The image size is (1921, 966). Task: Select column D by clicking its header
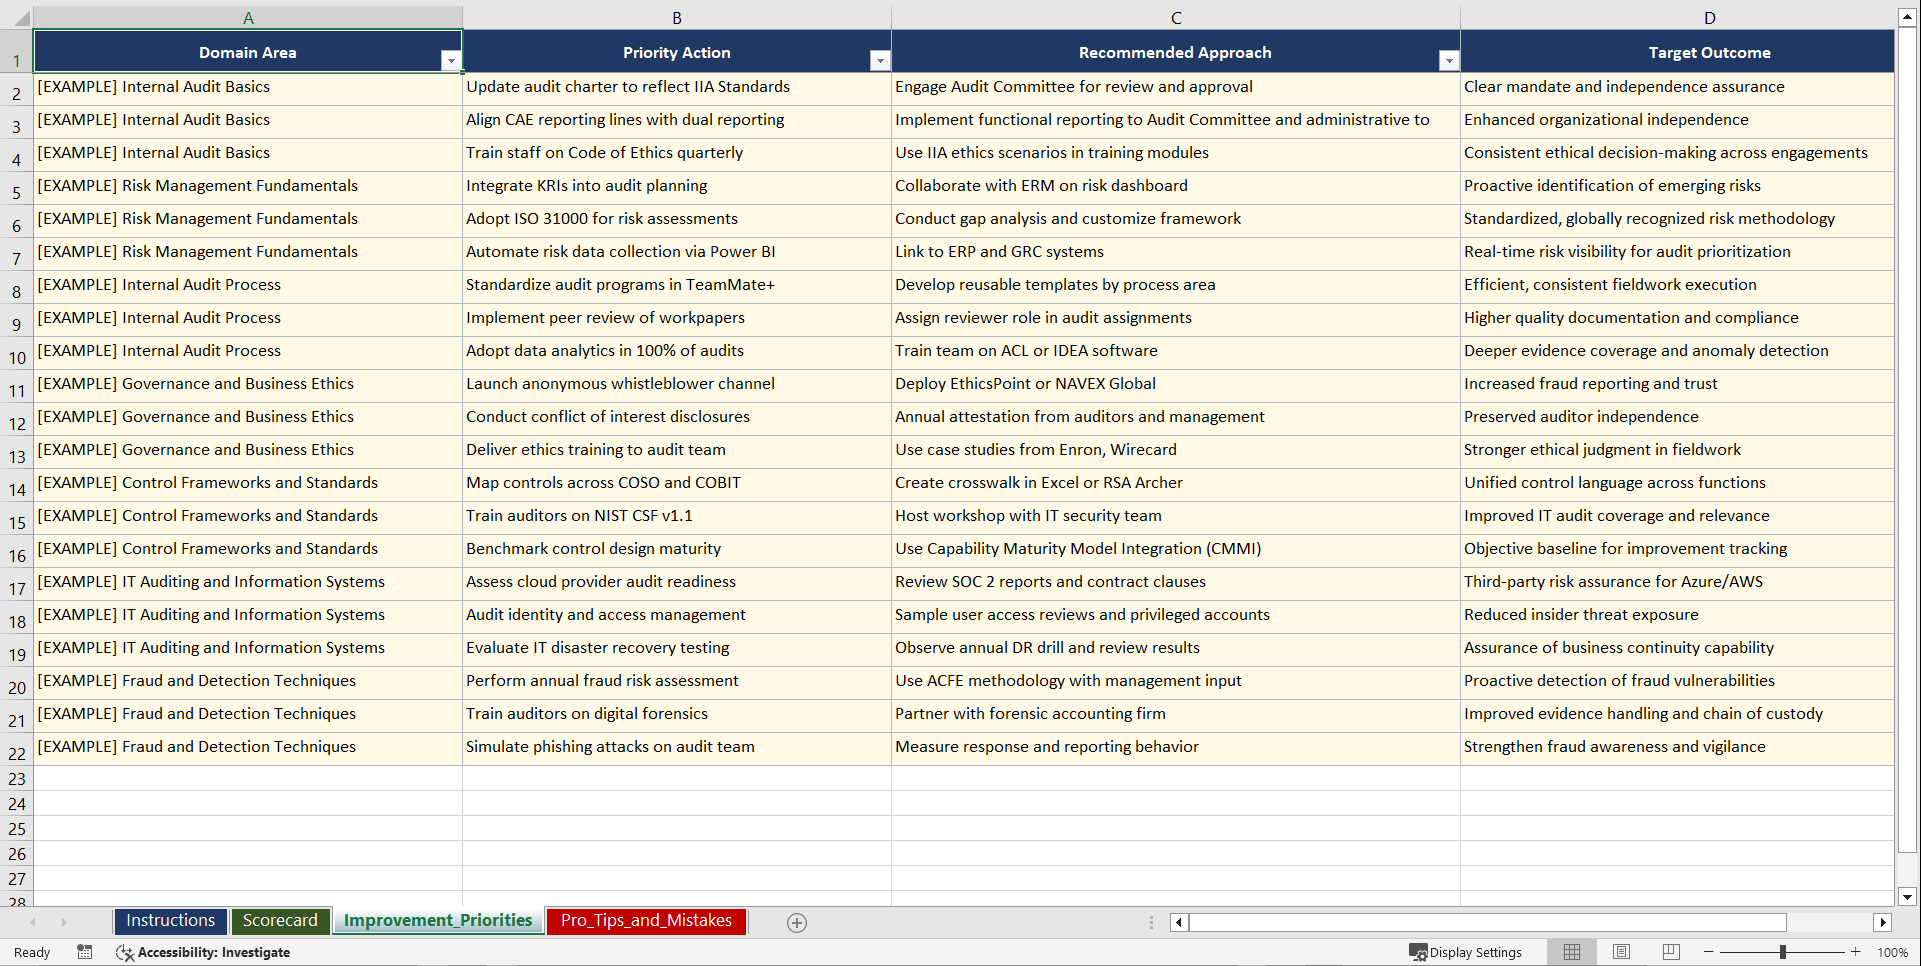[x=1709, y=16]
